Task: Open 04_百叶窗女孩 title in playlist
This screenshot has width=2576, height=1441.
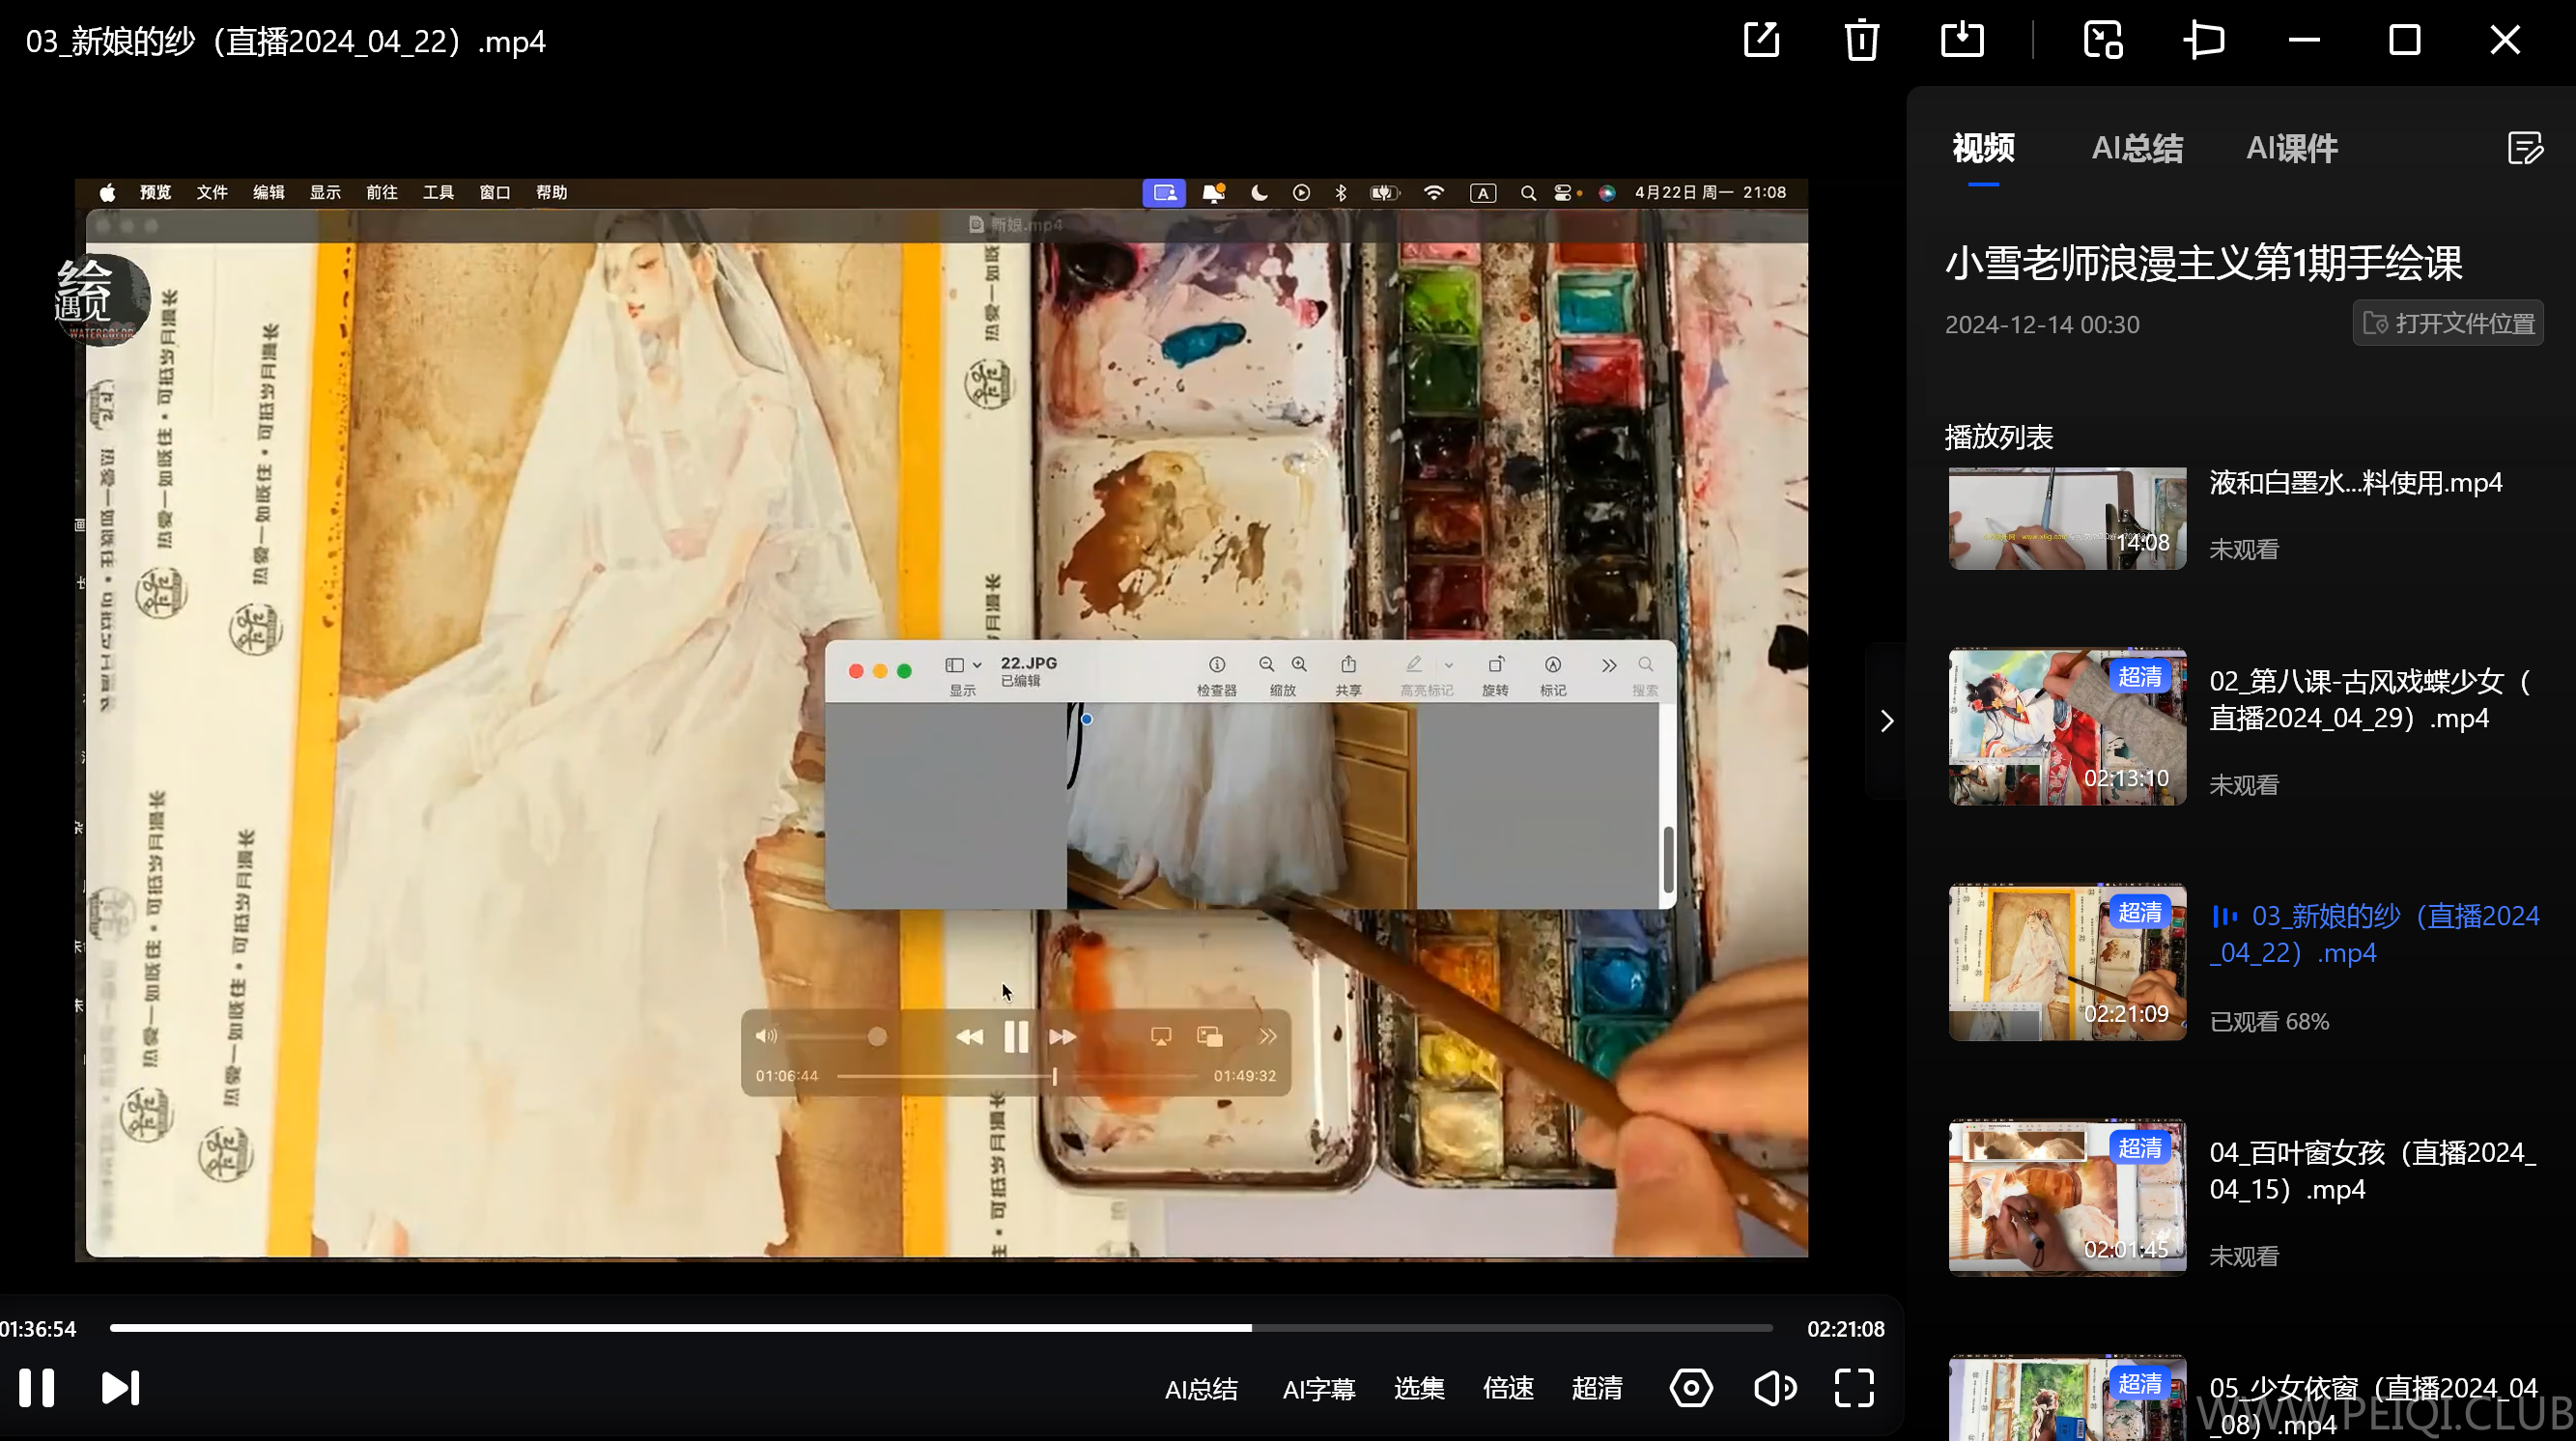Action: [x=2372, y=1171]
